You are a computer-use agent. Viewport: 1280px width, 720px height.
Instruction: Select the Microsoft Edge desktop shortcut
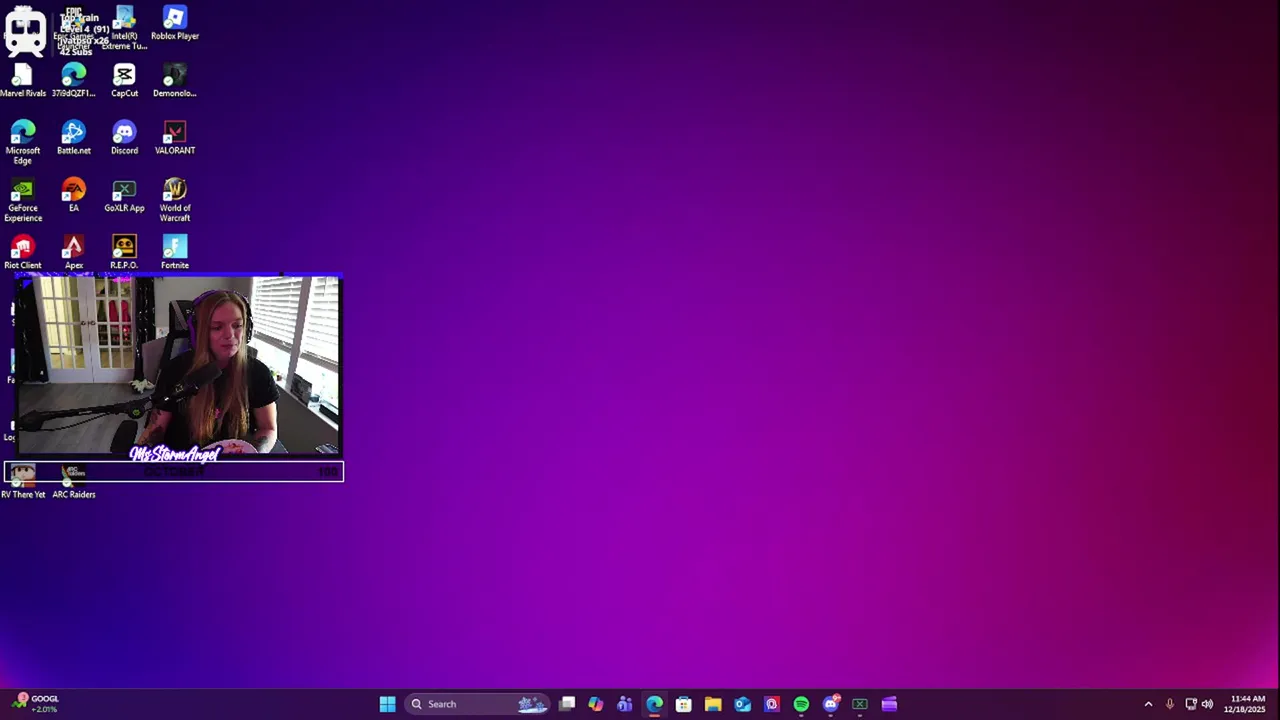click(23, 142)
